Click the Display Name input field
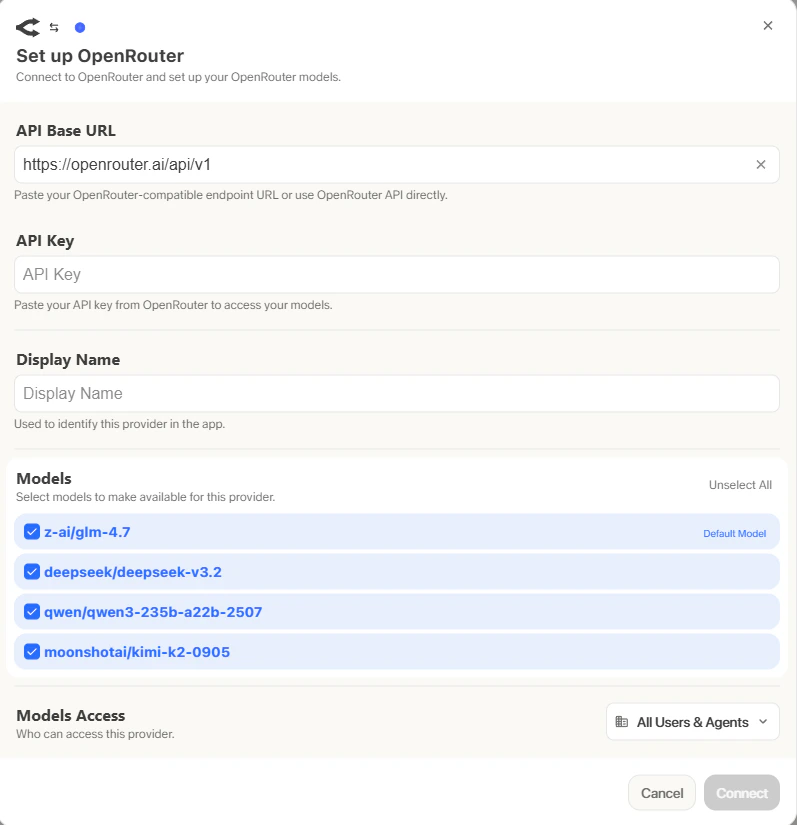This screenshot has width=797, height=825. click(x=398, y=393)
